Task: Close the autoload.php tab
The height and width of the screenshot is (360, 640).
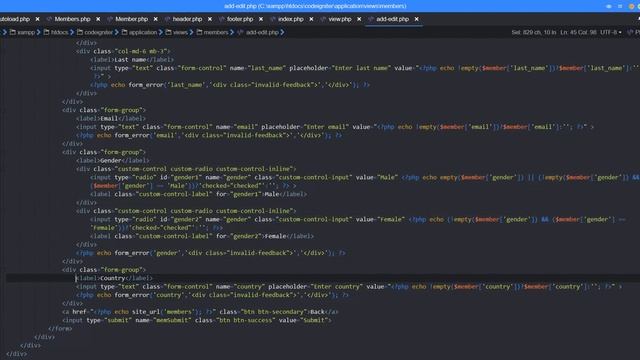Action: 38,19
